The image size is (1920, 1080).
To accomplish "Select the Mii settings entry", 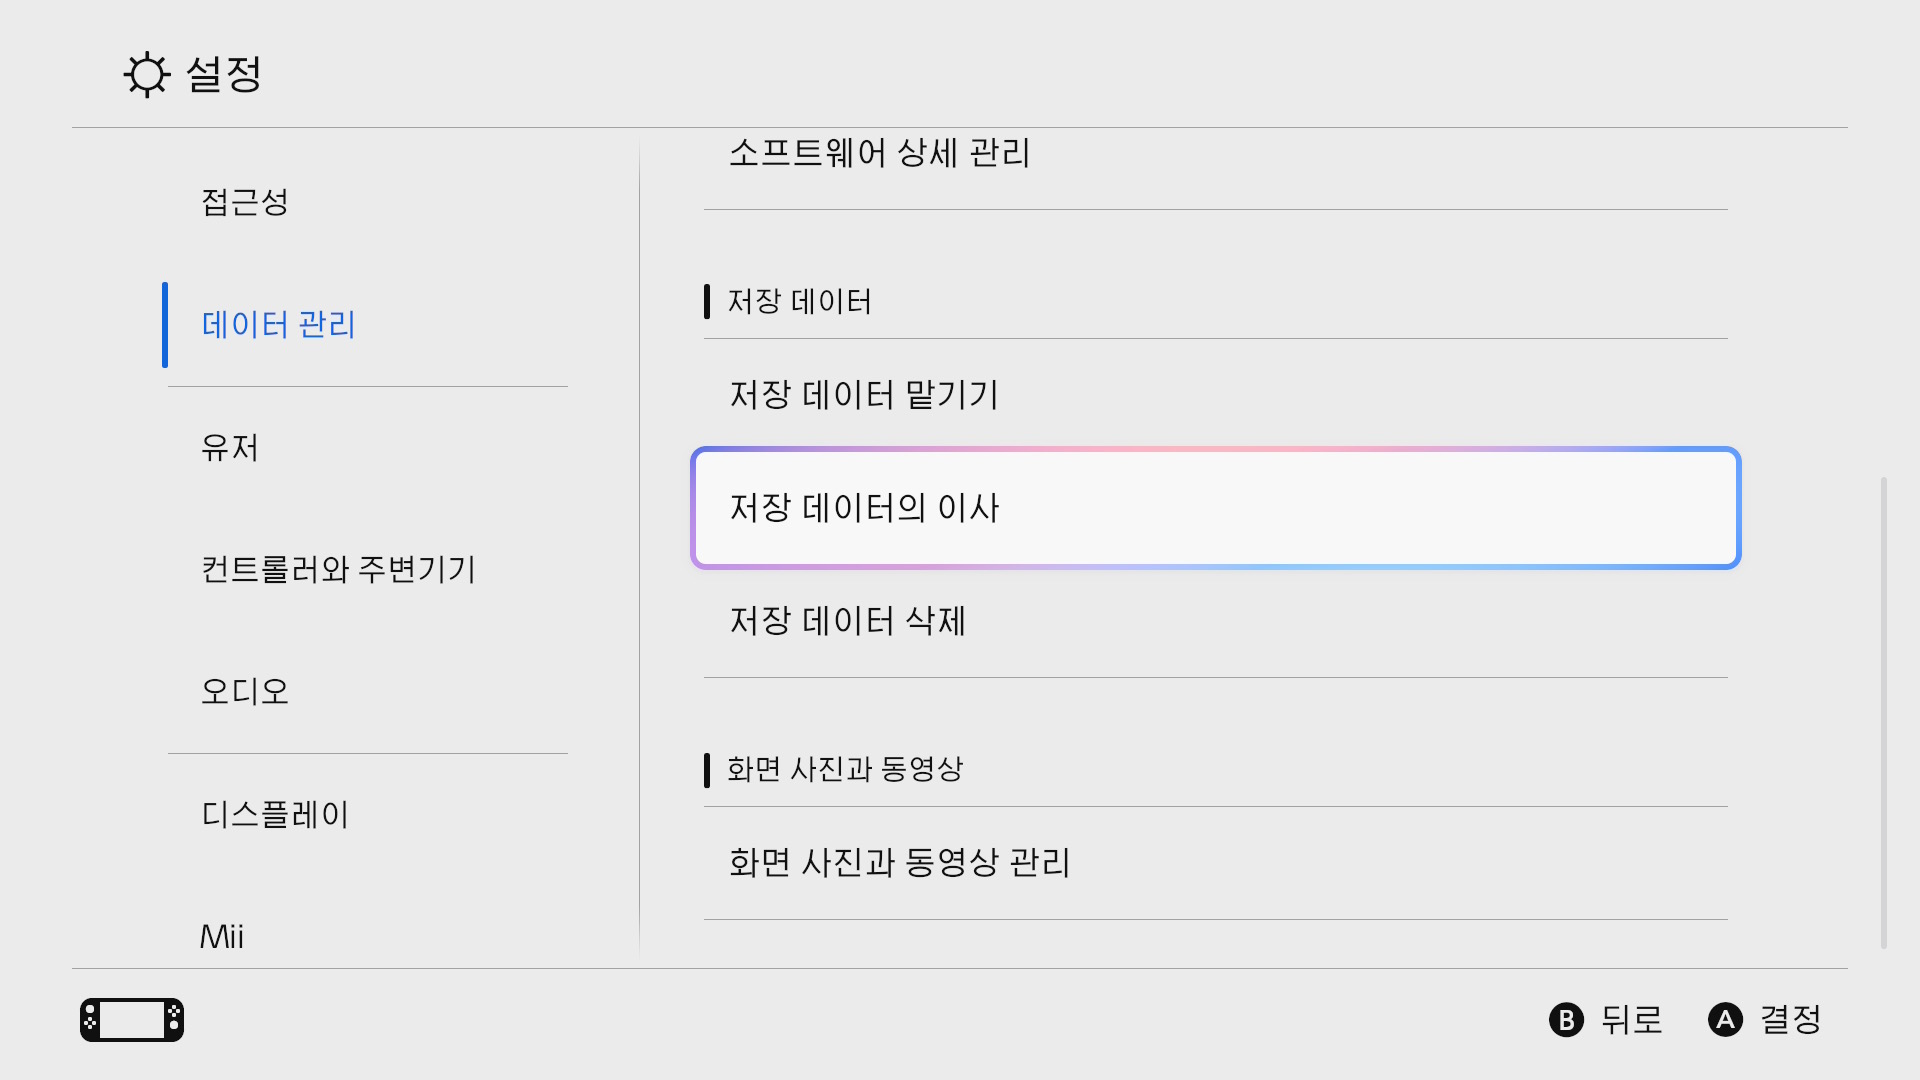I will click(222, 936).
